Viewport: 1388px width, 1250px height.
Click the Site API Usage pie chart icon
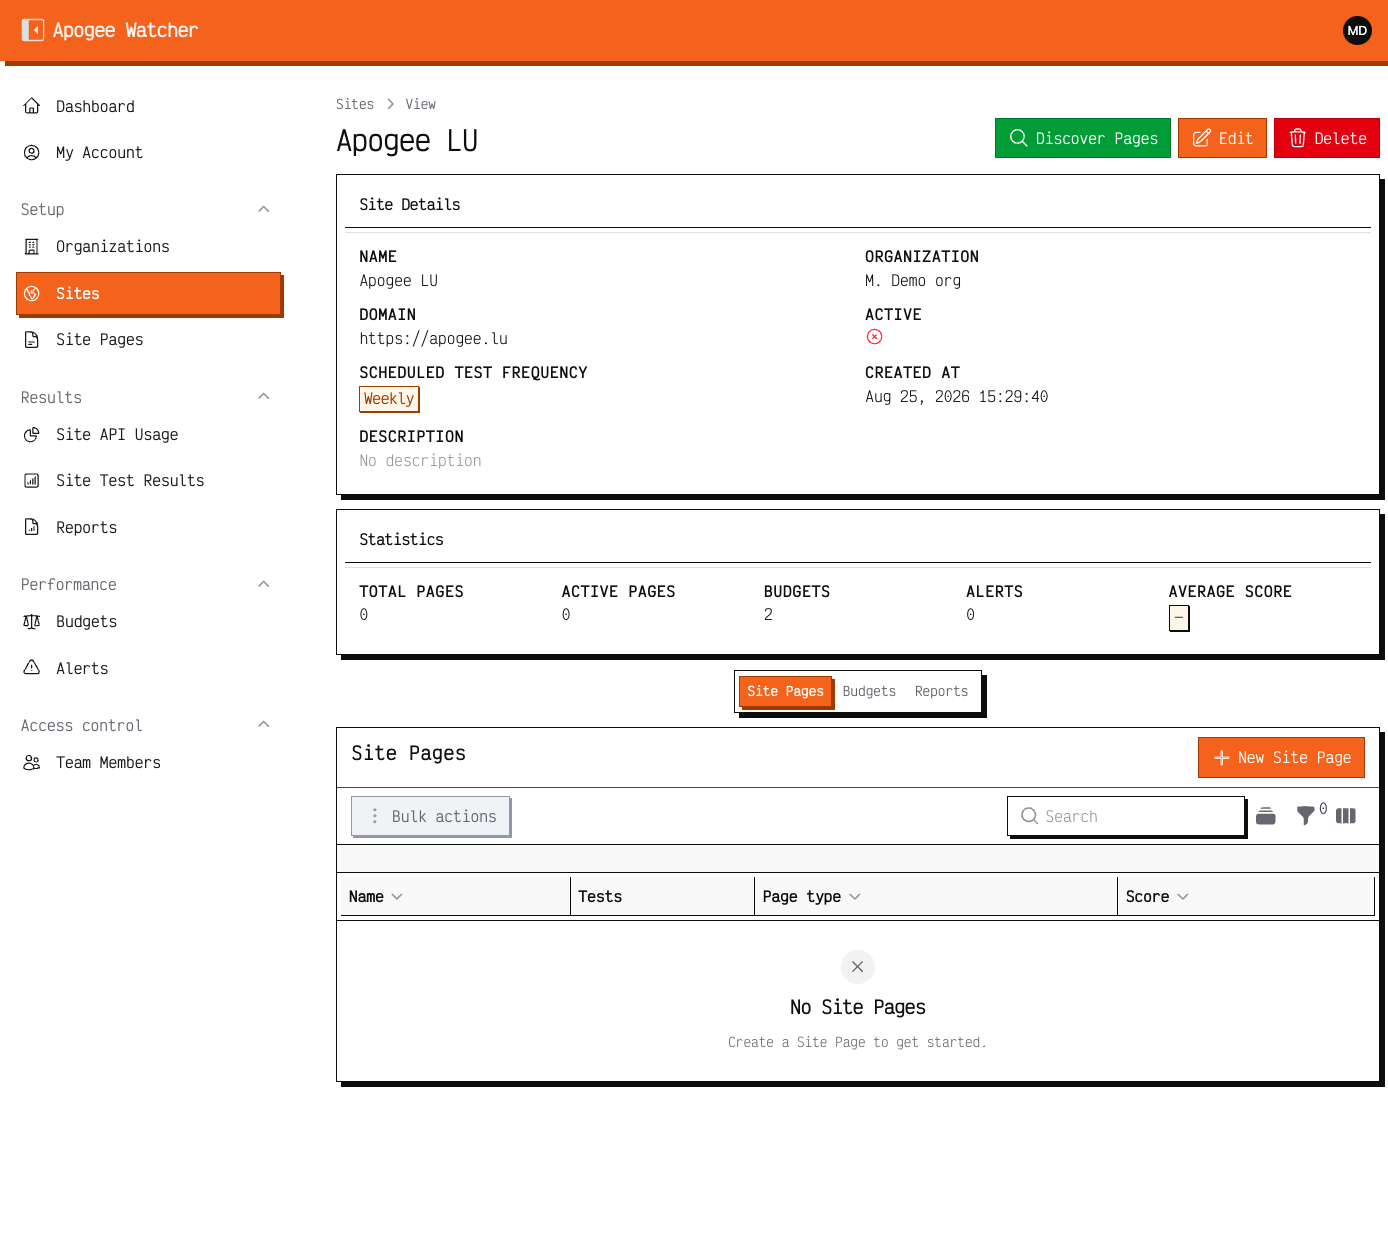pos(32,434)
